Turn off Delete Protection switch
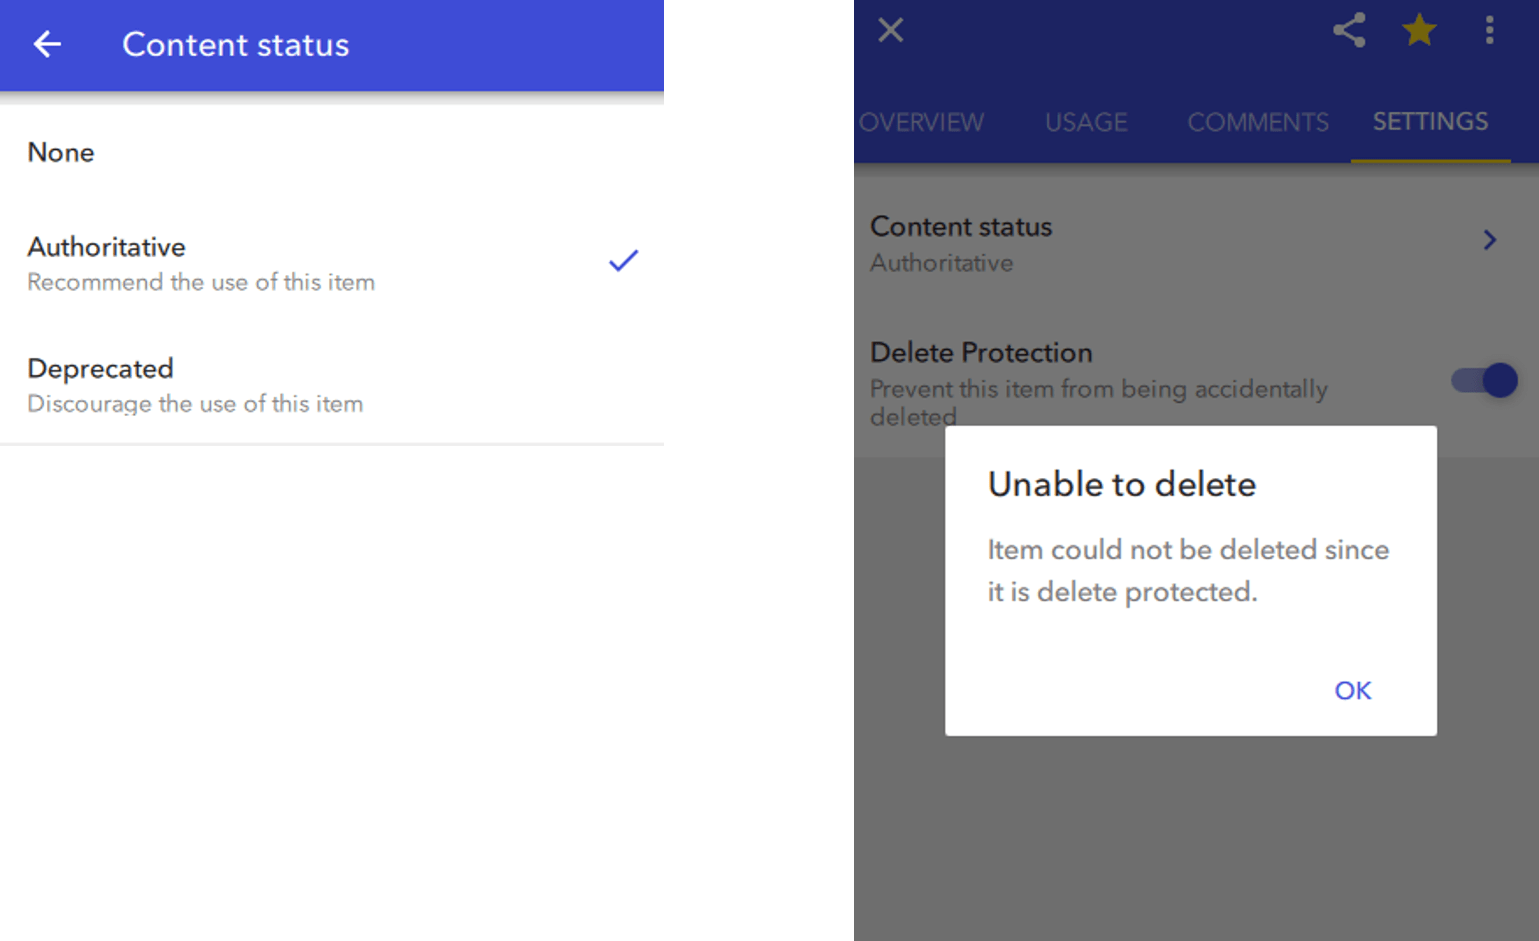 (x=1485, y=380)
